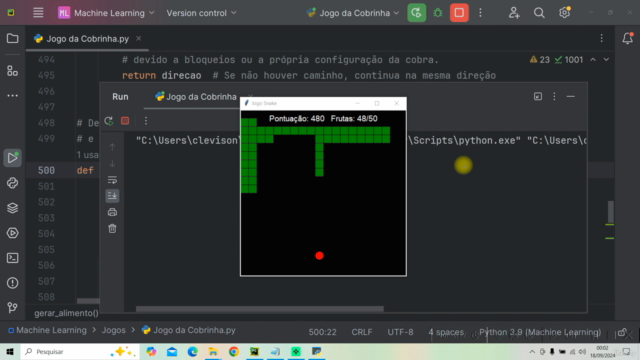Click the Jogo Snake game window title

point(264,103)
